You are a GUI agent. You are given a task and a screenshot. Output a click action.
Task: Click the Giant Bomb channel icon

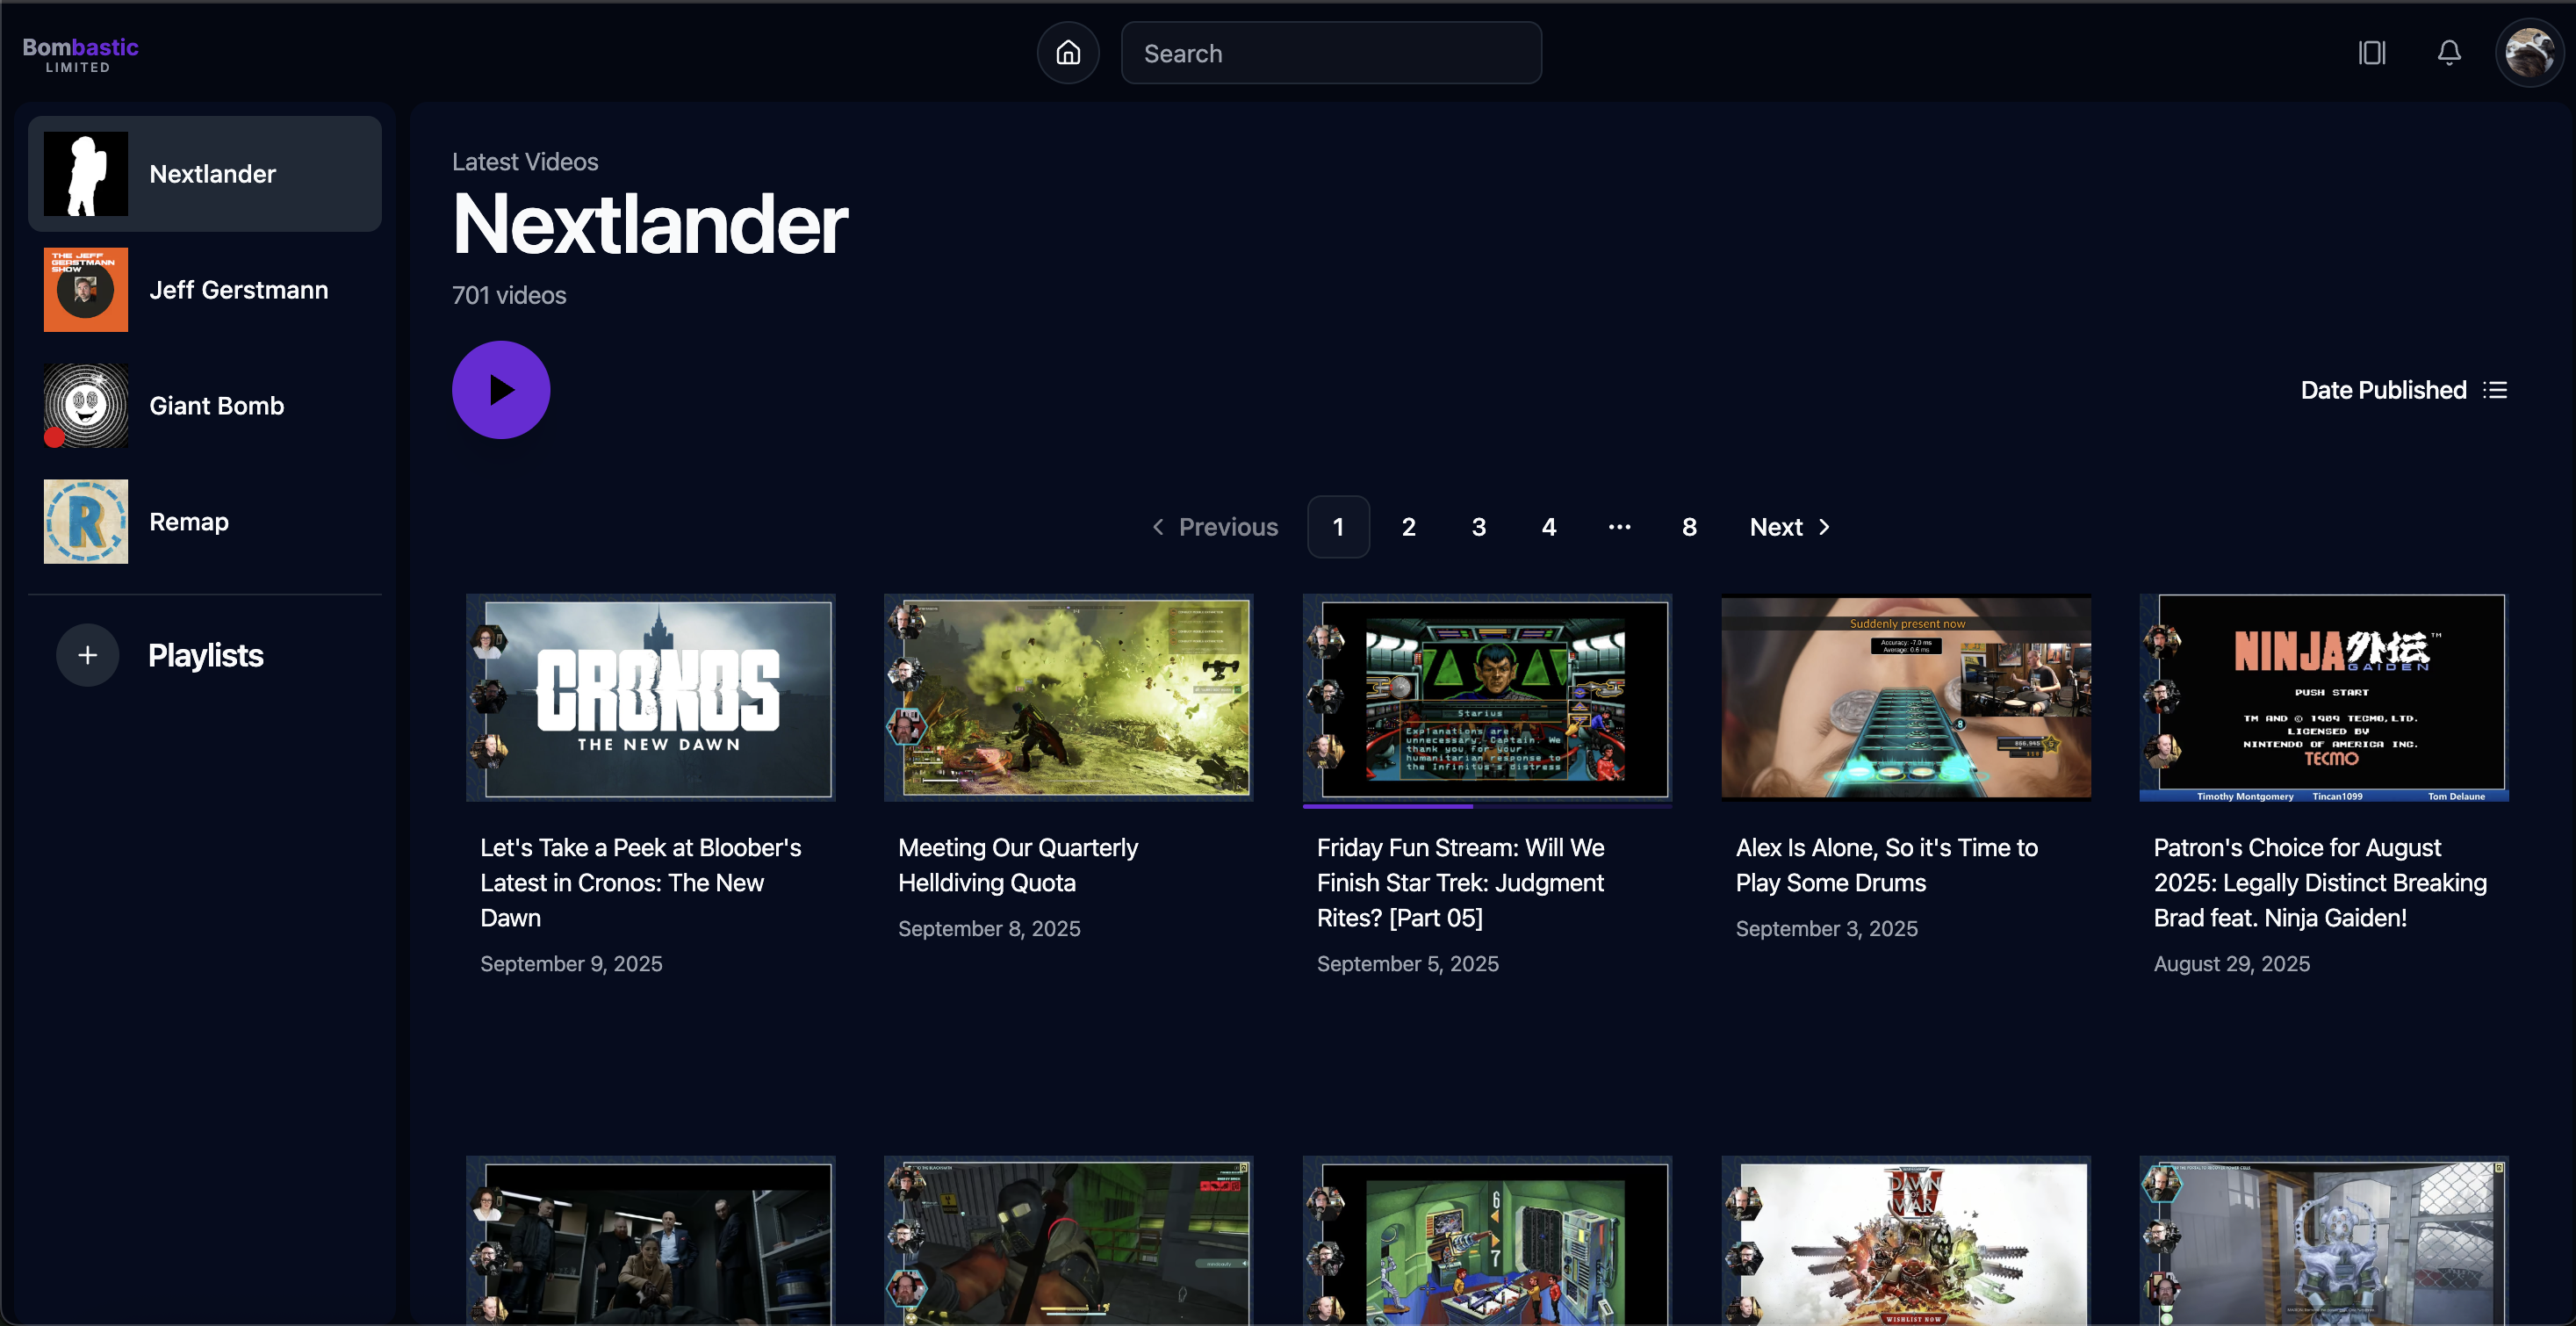86,406
